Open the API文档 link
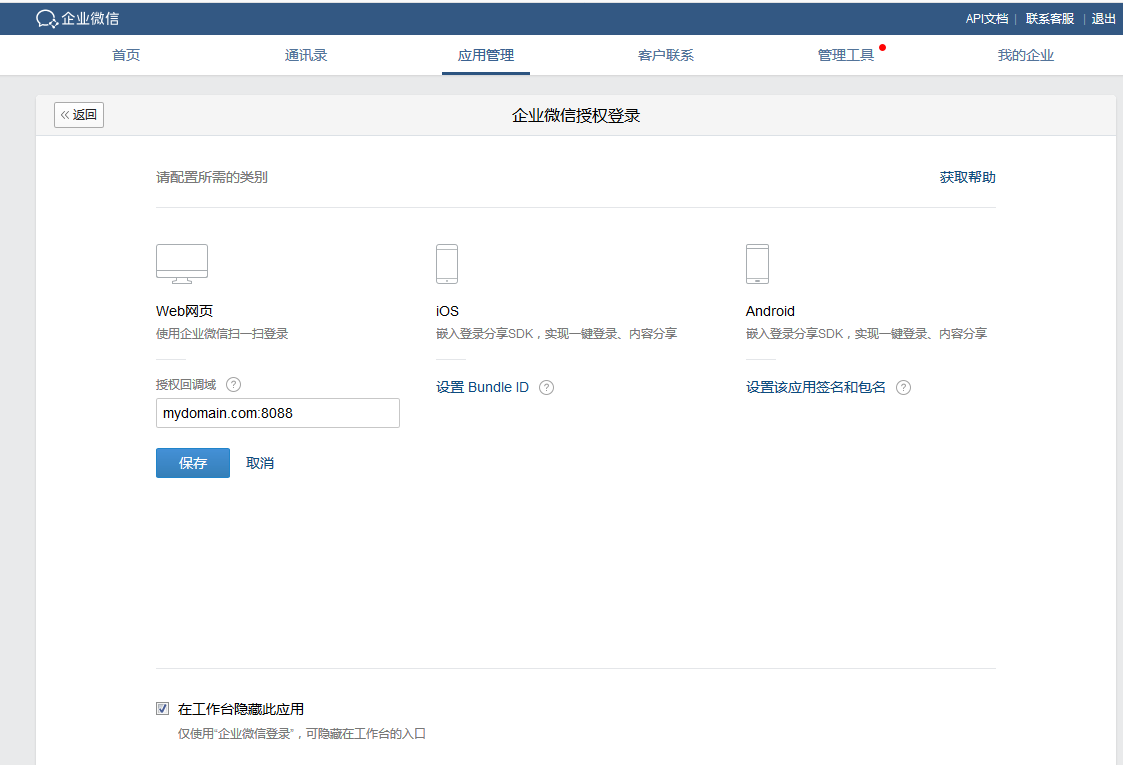Image resolution: width=1123 pixels, height=765 pixels. click(x=986, y=18)
